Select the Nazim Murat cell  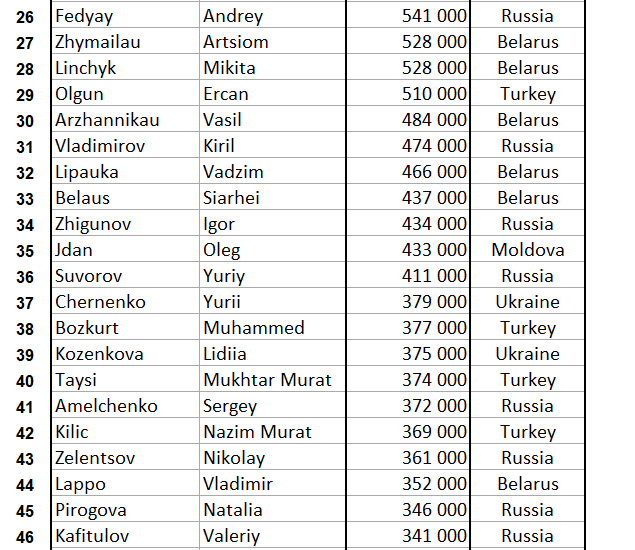(257, 432)
